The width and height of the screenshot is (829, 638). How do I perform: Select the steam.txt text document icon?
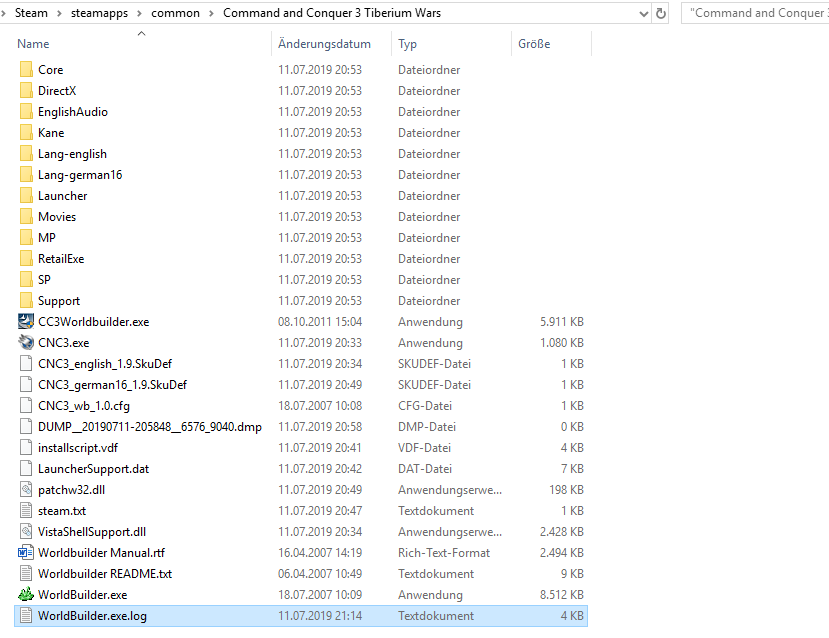pos(24,510)
